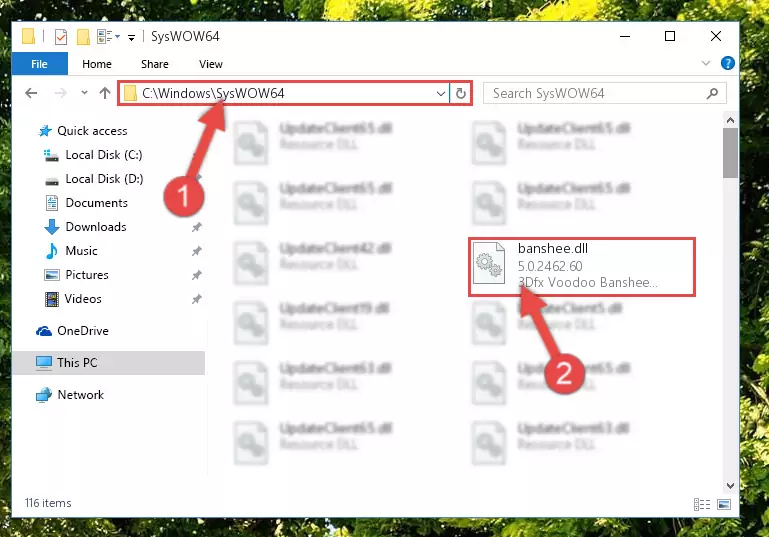
Task: Open the blue Help icon
Action: pos(727,63)
